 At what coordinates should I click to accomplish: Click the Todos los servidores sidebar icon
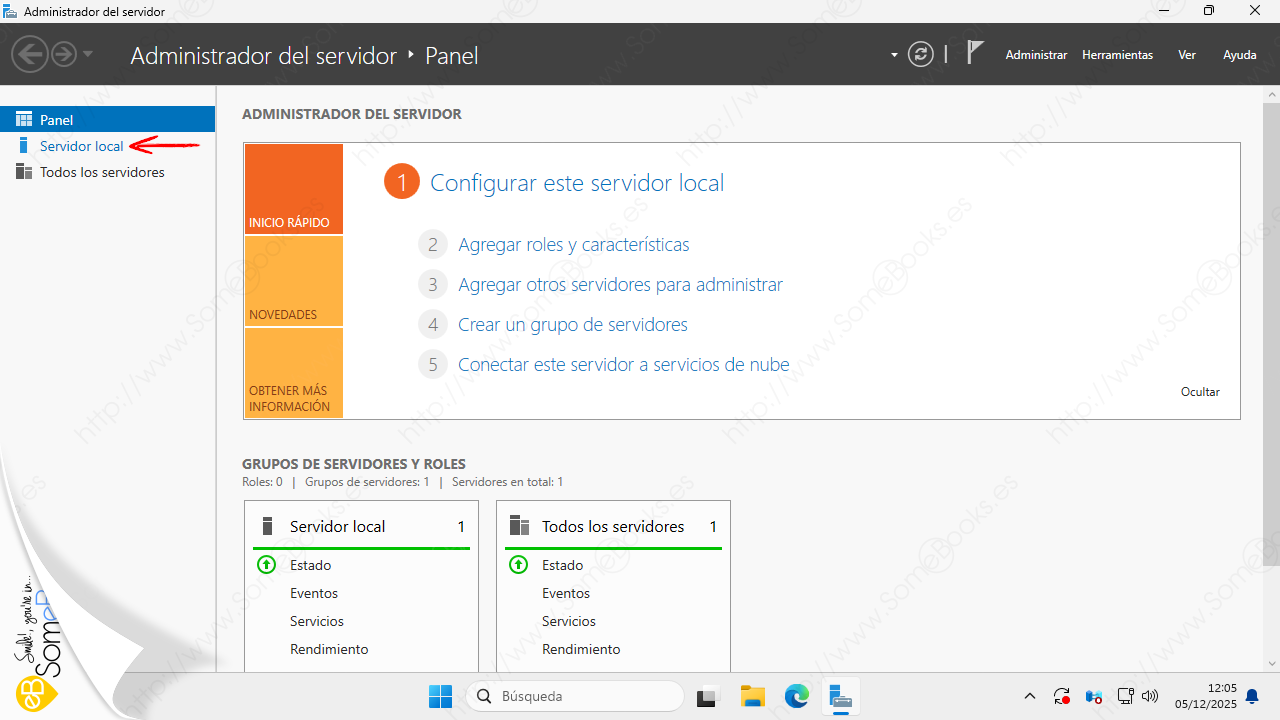click(x=24, y=172)
